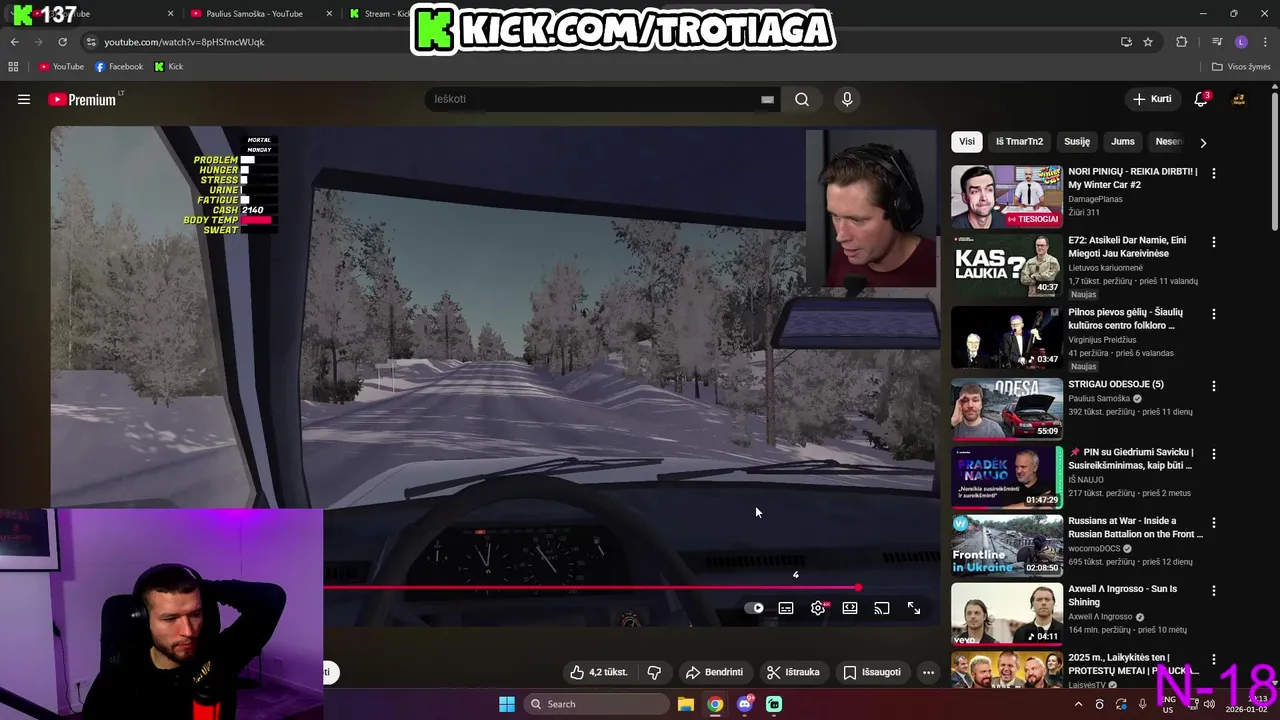
Task: Switch the player to theater mode
Action: click(850, 608)
